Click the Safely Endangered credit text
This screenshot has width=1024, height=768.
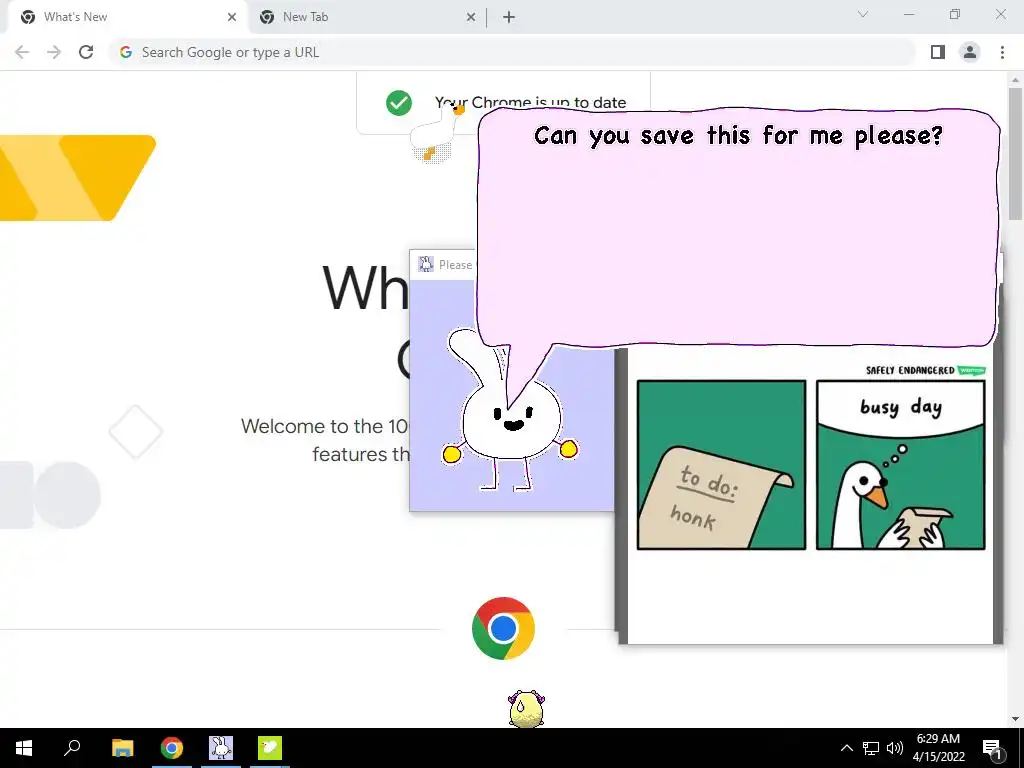pyautogui.click(x=910, y=370)
